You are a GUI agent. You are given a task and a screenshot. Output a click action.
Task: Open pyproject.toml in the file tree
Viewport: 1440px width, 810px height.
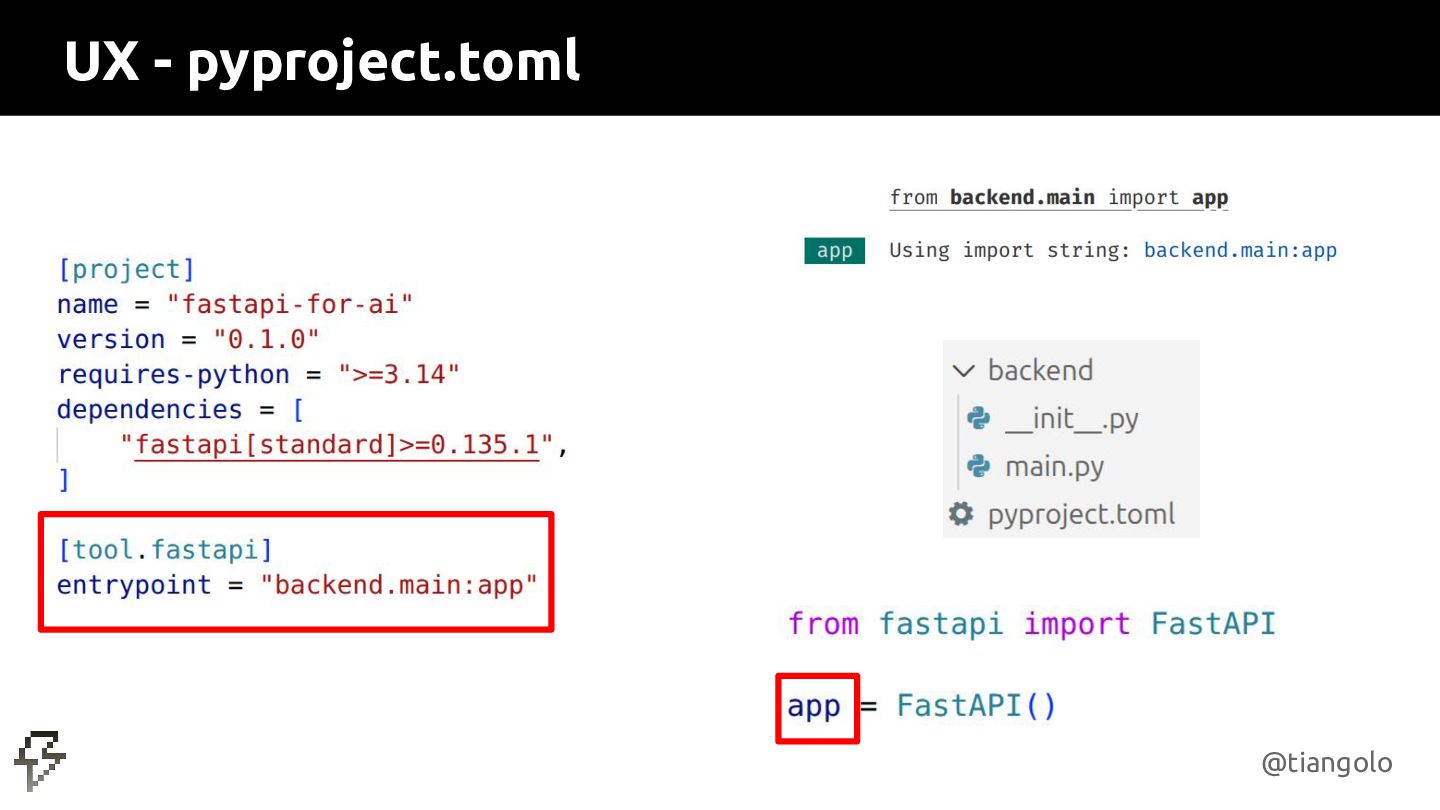[x=1081, y=514]
